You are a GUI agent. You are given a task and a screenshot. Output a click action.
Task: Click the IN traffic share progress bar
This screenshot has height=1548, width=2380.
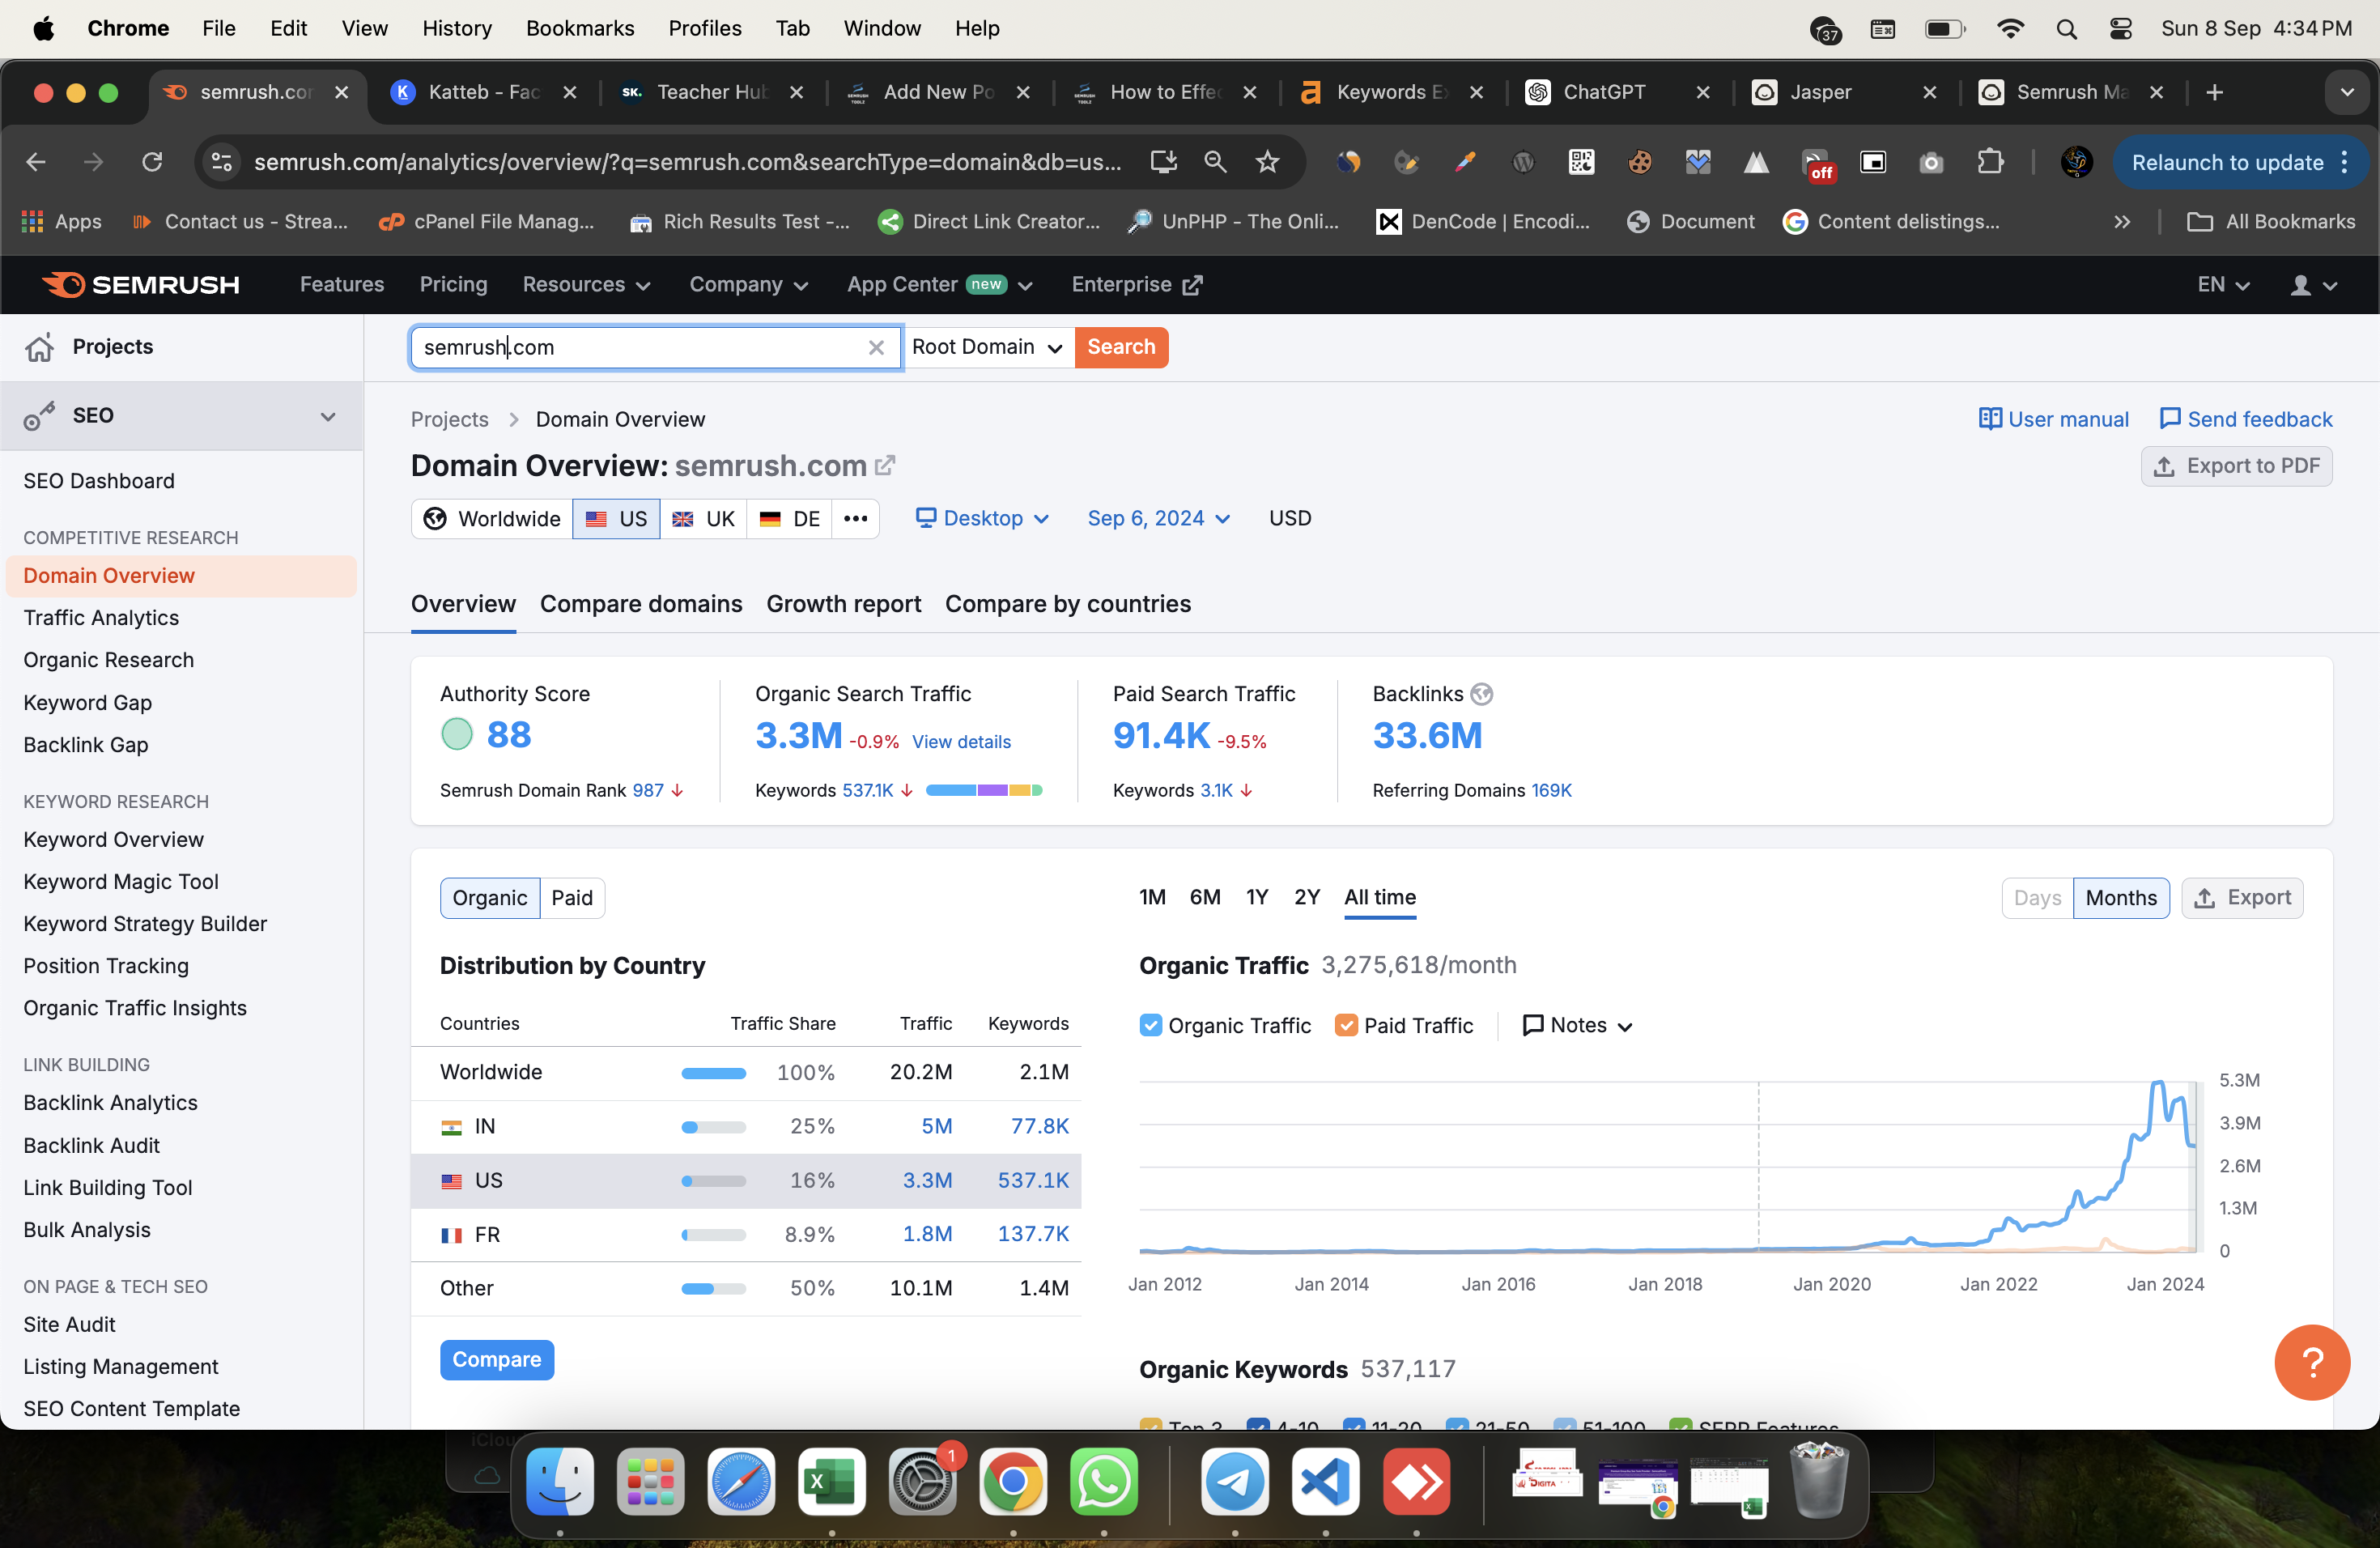pos(713,1128)
